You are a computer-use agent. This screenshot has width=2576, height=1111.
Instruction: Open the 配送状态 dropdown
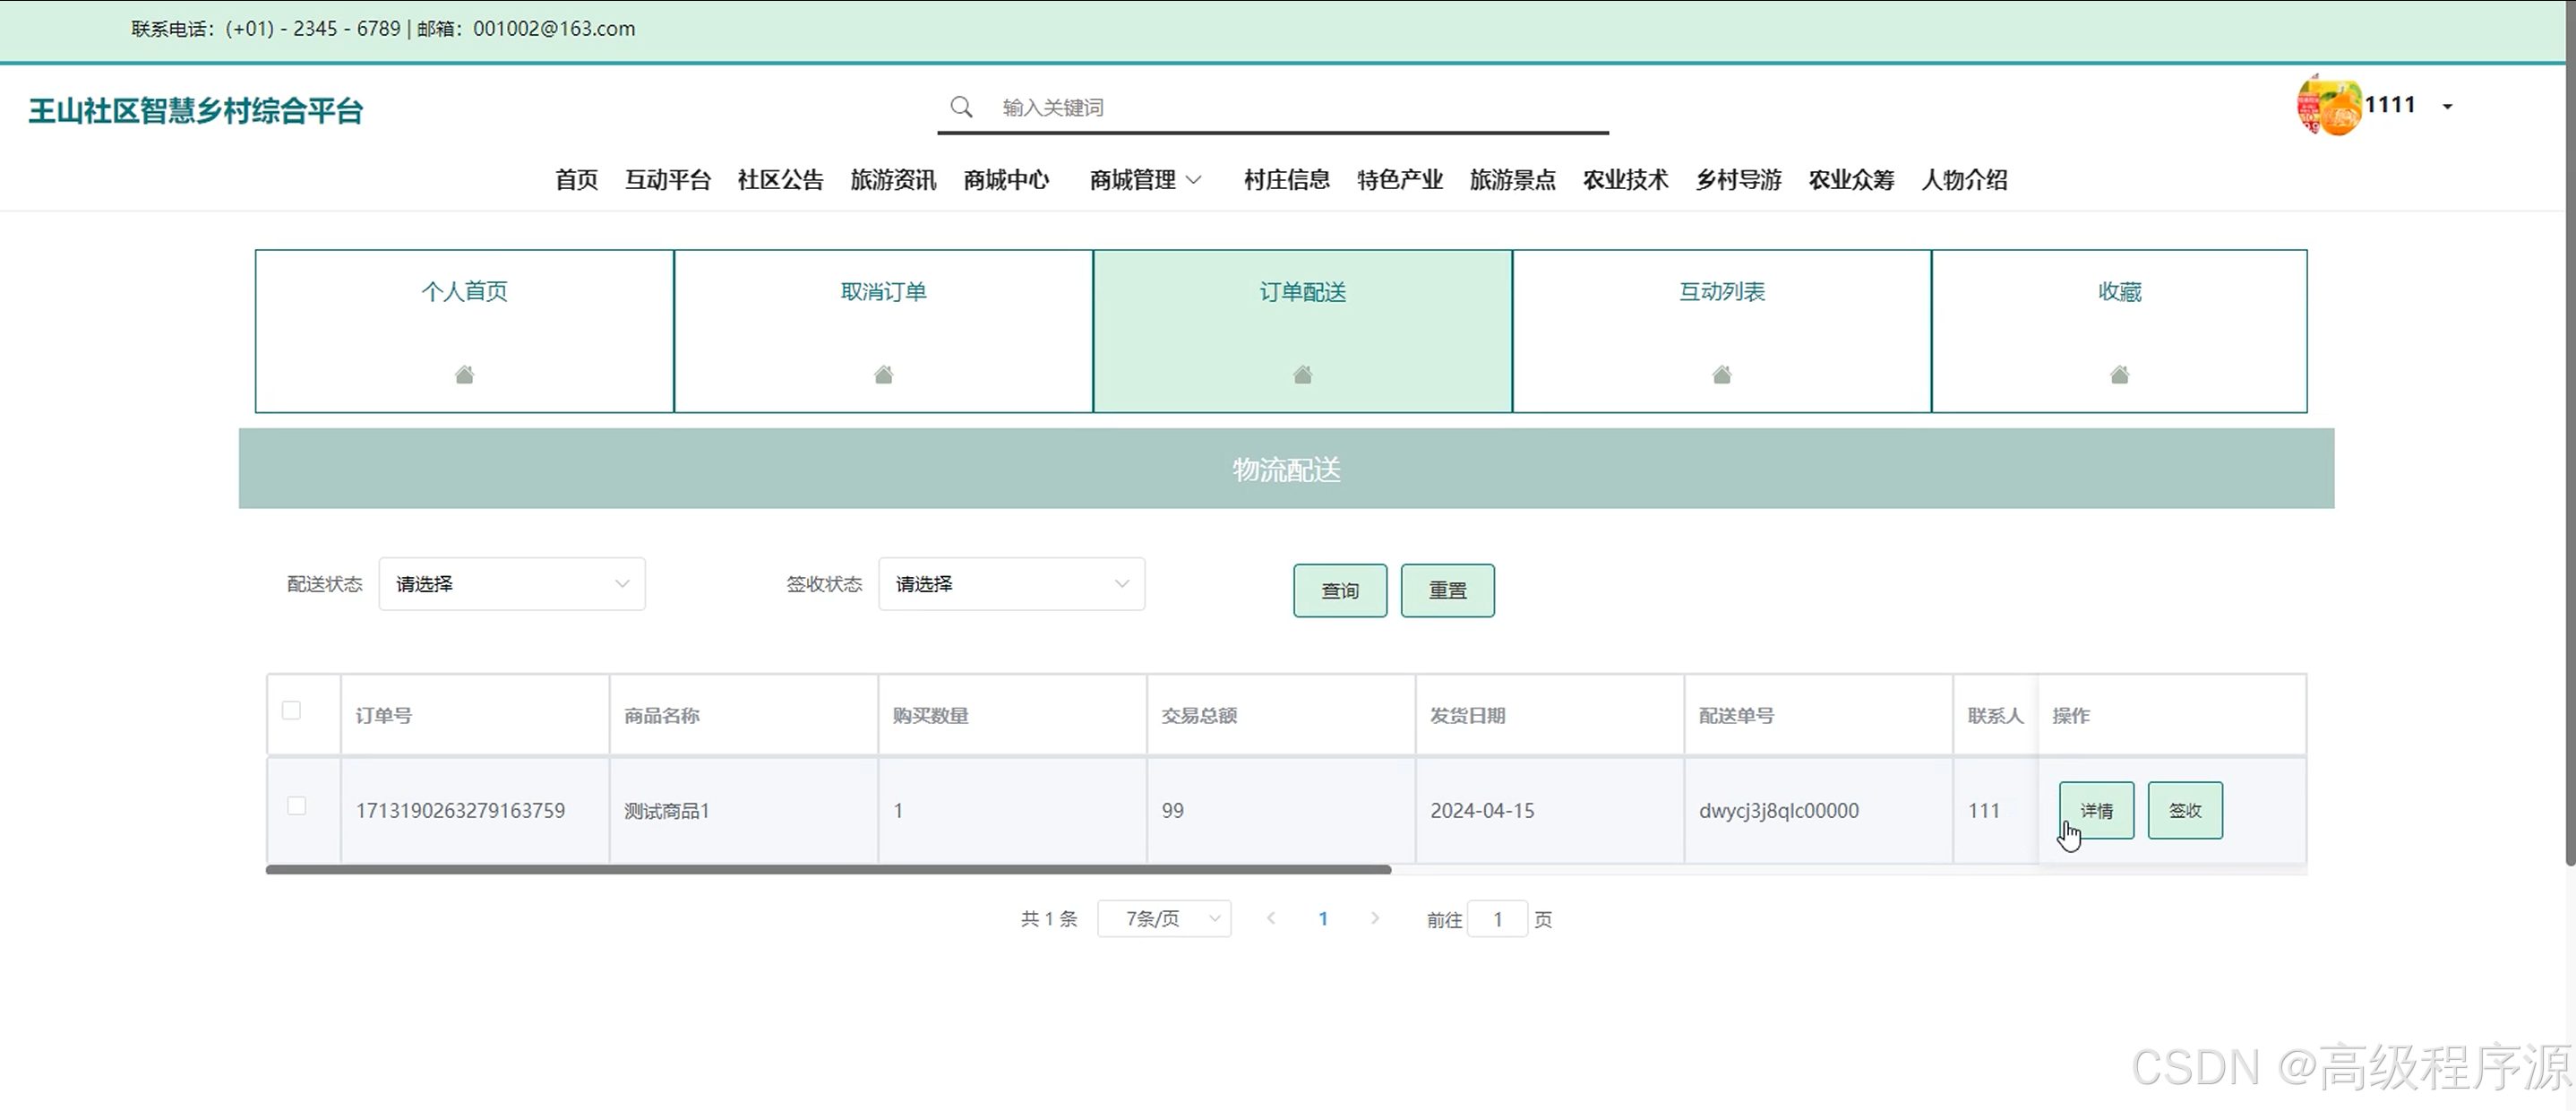point(511,584)
